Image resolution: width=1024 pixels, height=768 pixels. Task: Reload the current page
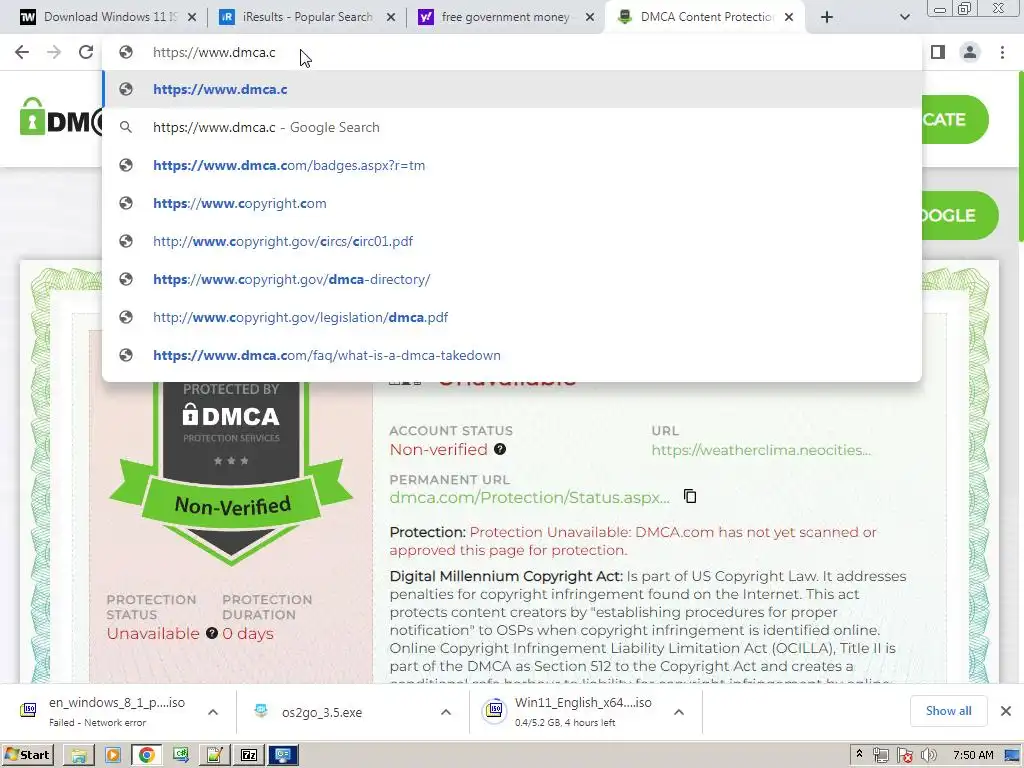86,52
